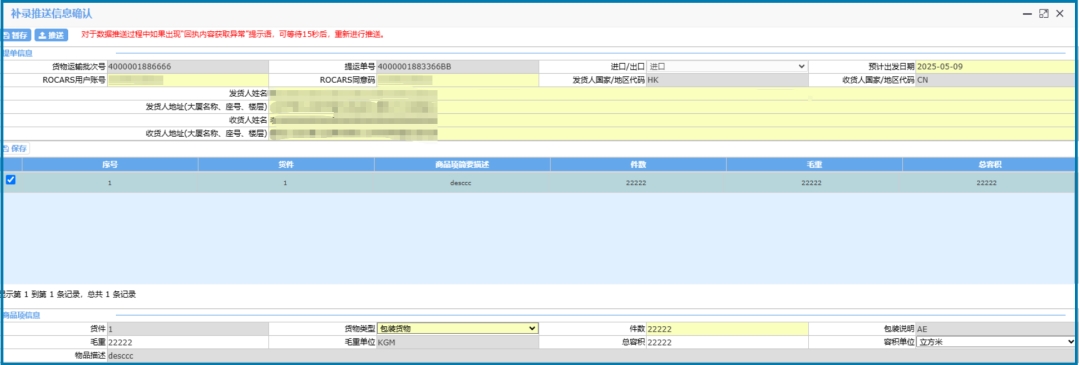Viewport: 1080px width, 365px height.
Task: Click the 暂存 (temporary save) button
Action: pos(16,34)
